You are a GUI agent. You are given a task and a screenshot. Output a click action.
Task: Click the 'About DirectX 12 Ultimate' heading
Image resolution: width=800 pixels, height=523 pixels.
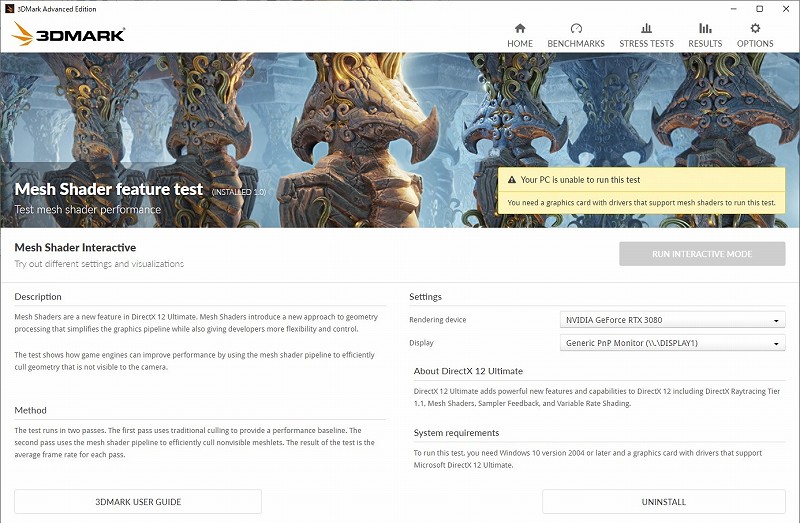[x=468, y=371]
